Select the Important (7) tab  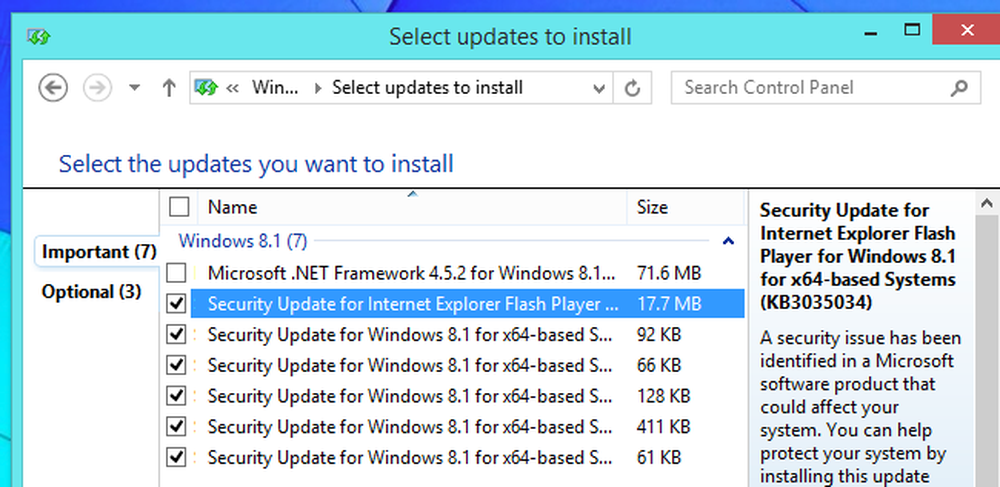pos(99,252)
